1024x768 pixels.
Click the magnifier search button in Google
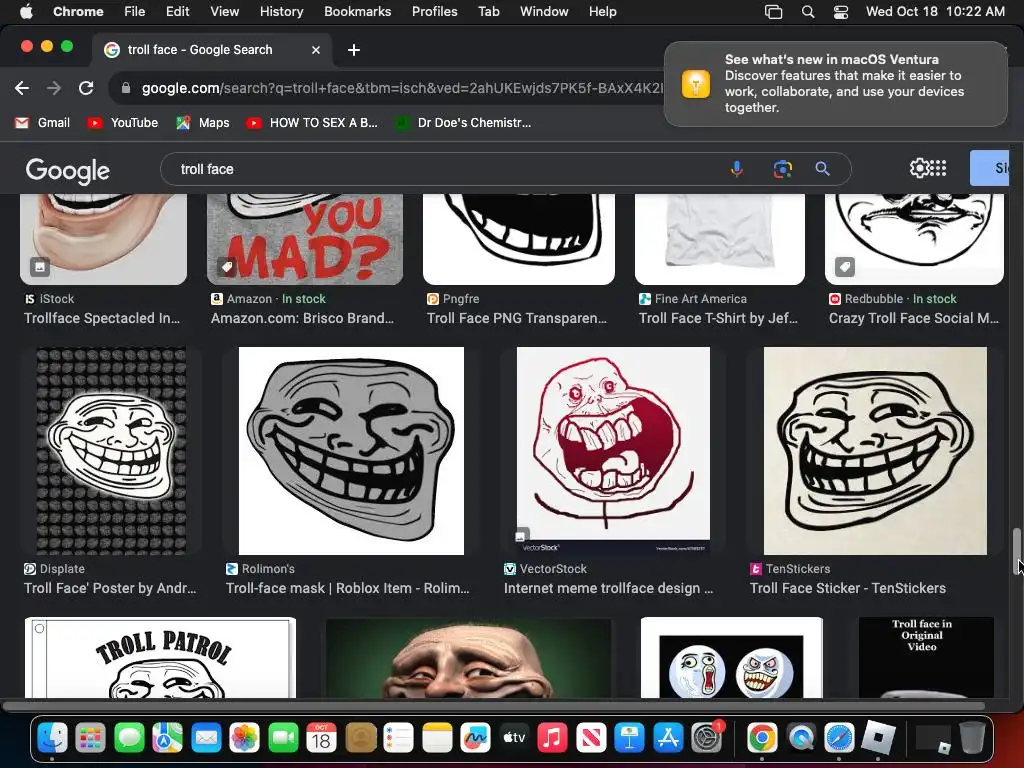822,169
